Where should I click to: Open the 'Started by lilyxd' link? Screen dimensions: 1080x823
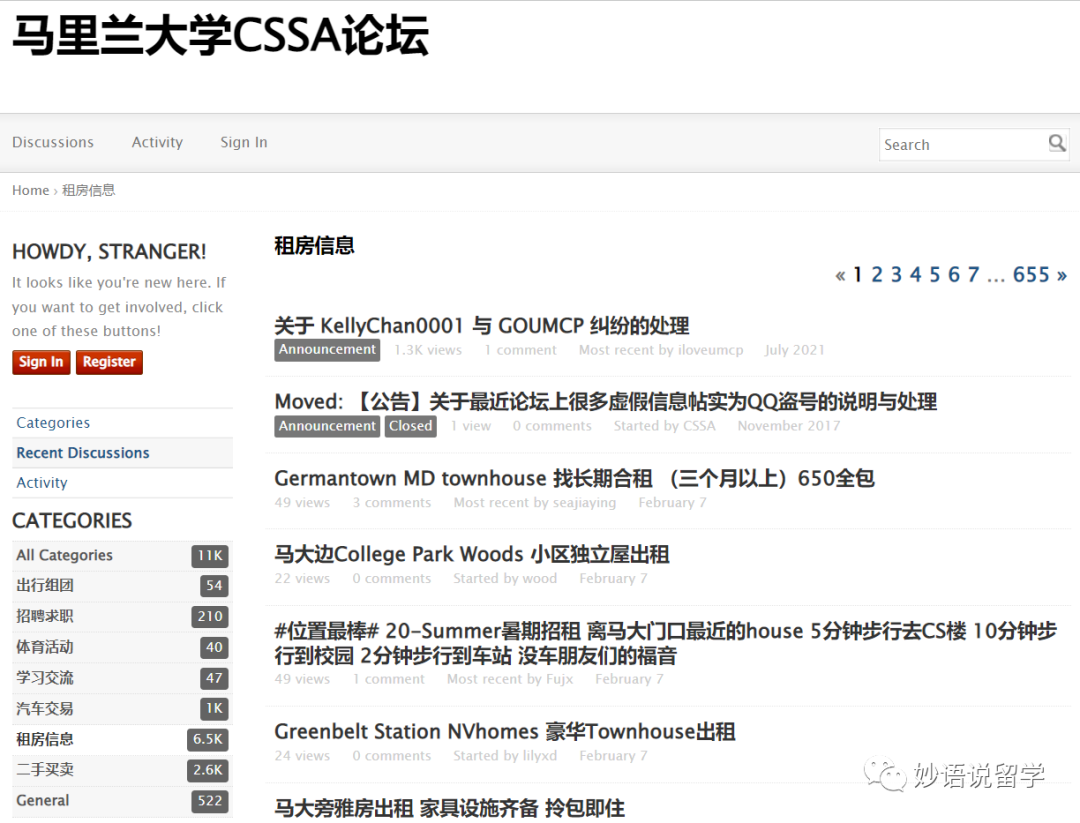(505, 756)
